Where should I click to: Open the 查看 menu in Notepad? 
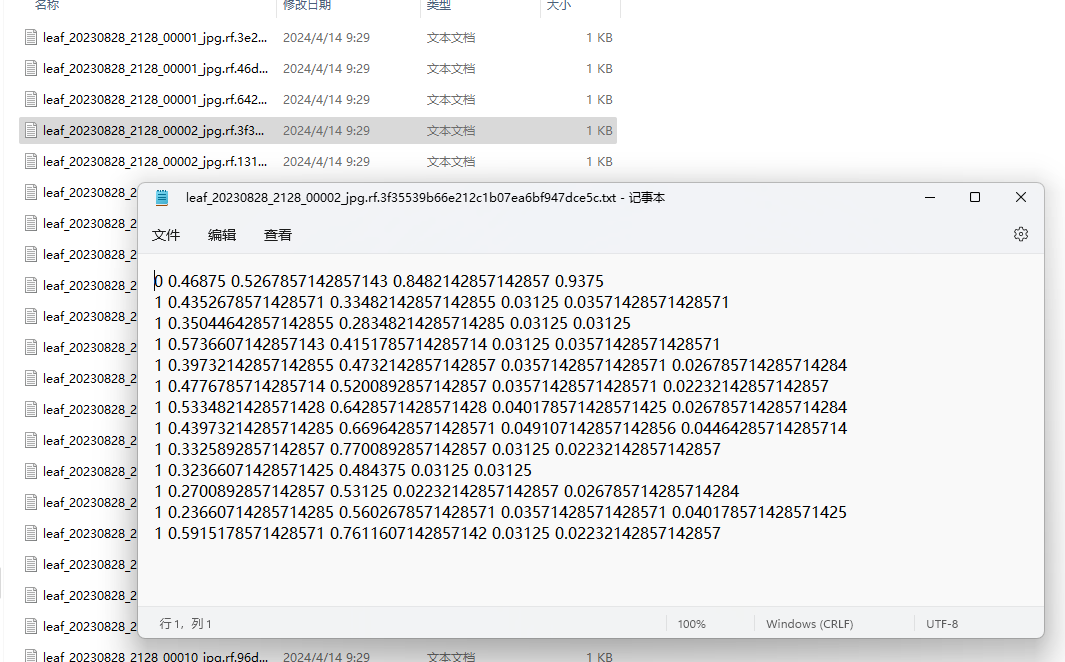coord(278,235)
